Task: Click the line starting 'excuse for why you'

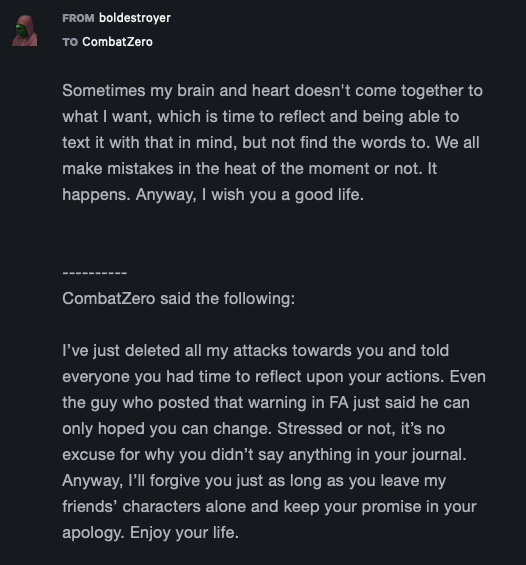Action: (x=264, y=455)
